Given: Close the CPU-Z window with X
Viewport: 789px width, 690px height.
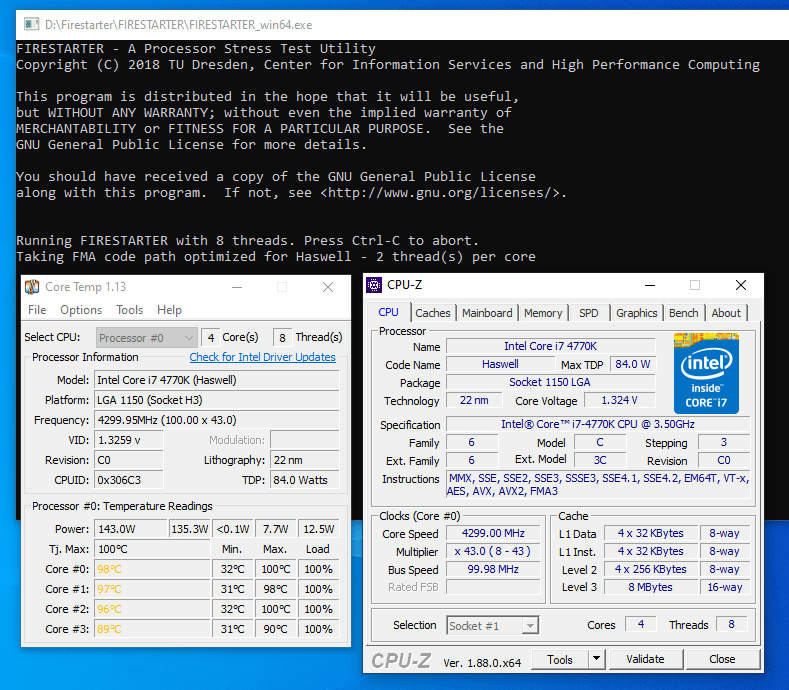Looking at the screenshot, I should 741,285.
